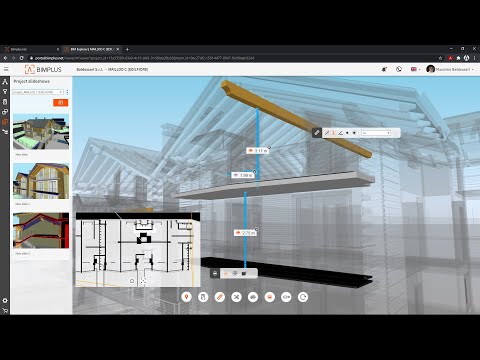The height and width of the screenshot is (360, 480).
Task: Close the first Bimplus browser tab
Action: 58,49
